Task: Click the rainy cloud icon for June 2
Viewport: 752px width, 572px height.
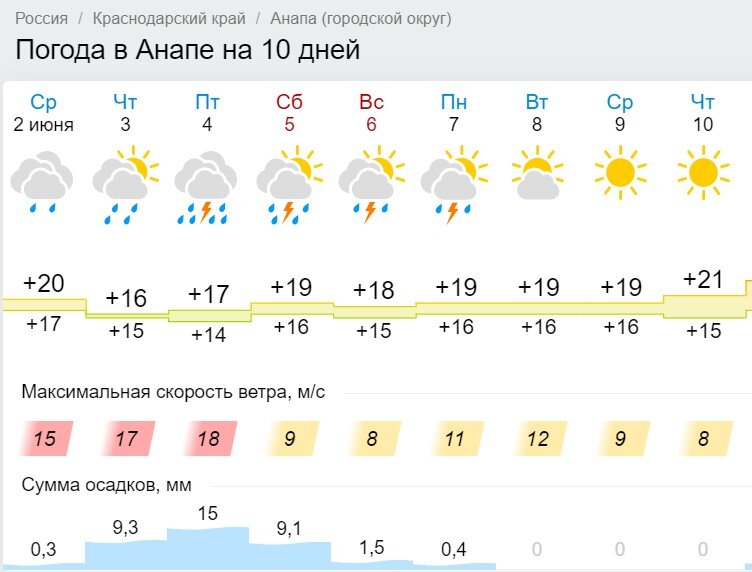Action: pos(42,182)
